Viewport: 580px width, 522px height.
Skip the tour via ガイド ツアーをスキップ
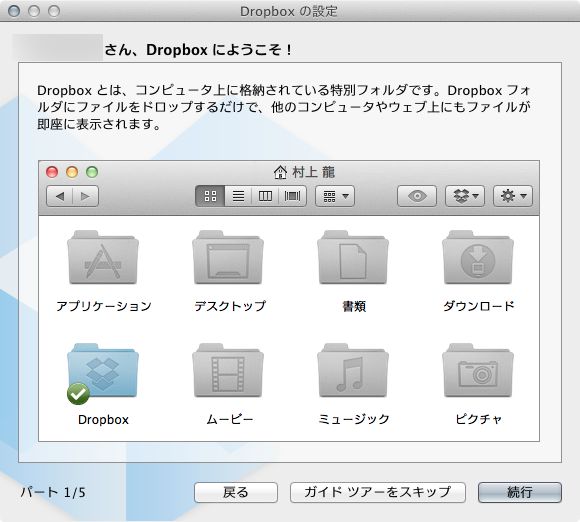point(378,492)
